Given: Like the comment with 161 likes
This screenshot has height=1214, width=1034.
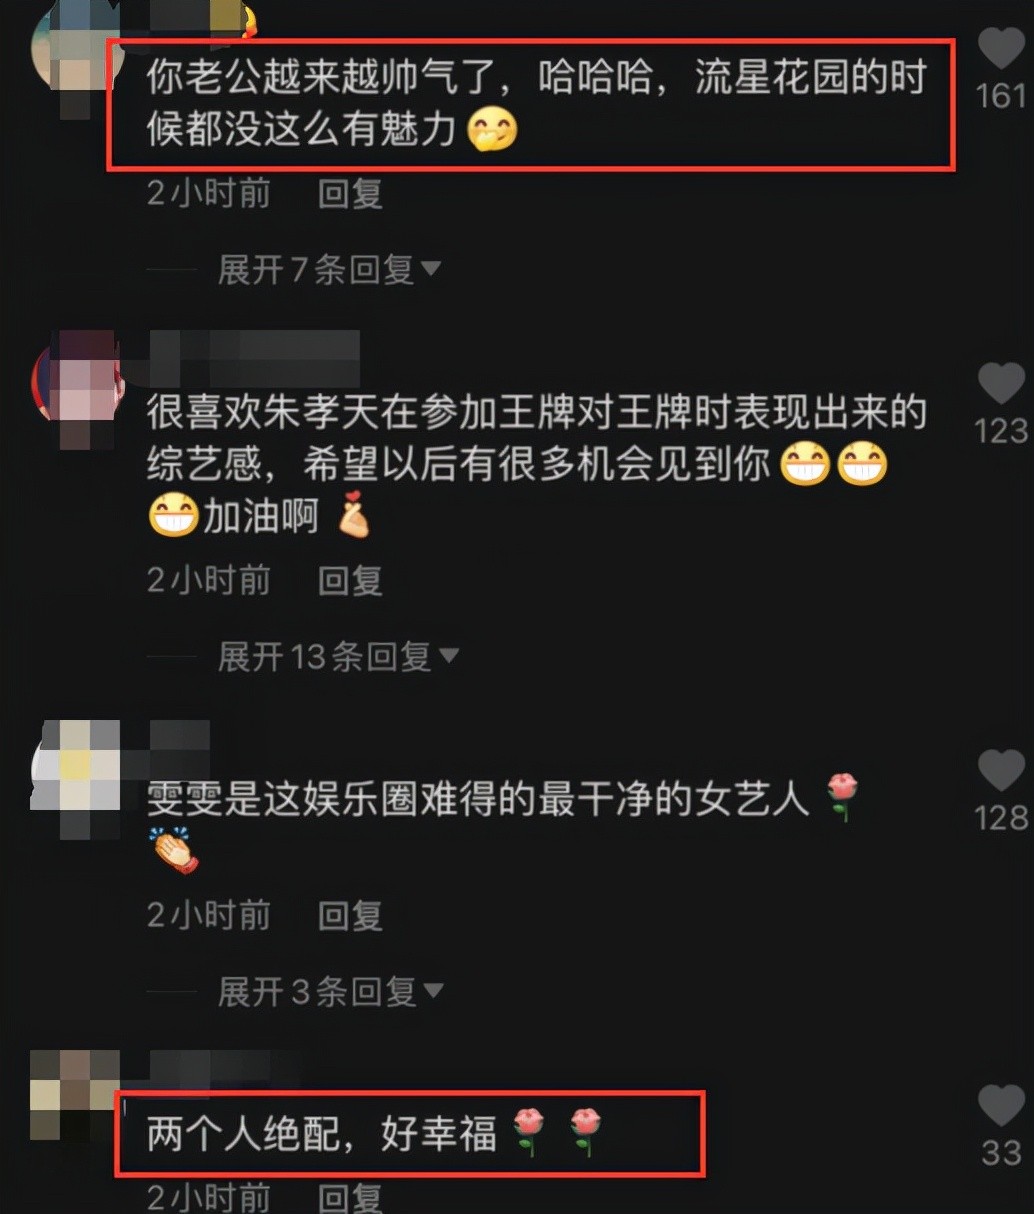Looking at the screenshot, I should (x=1000, y=49).
